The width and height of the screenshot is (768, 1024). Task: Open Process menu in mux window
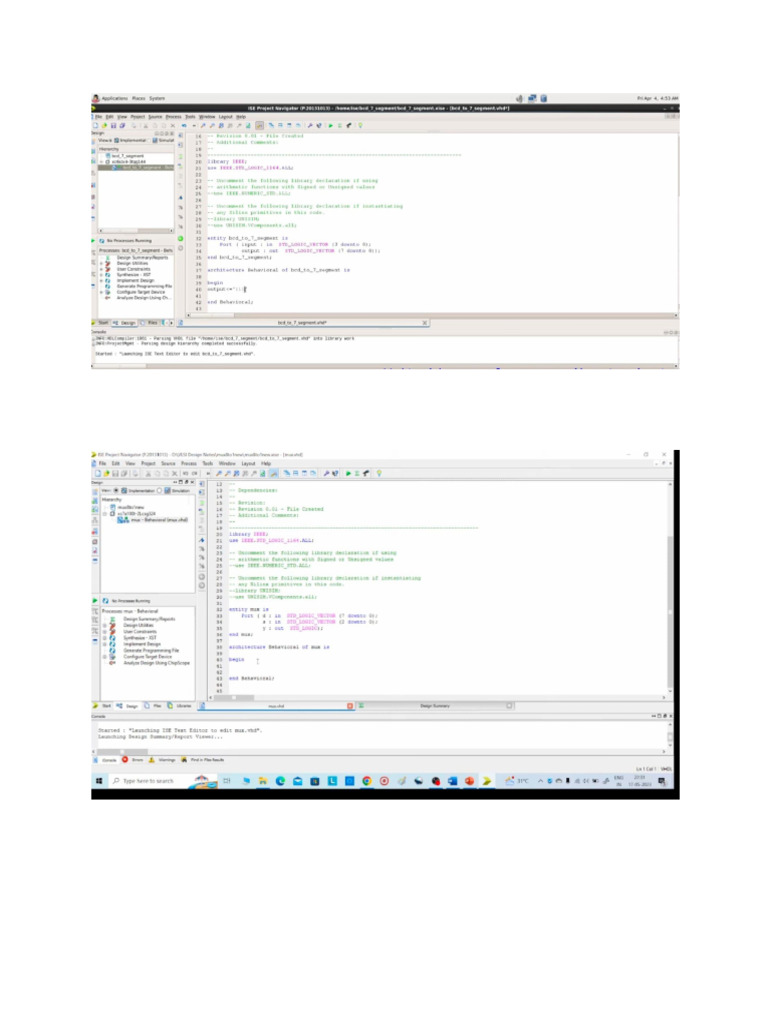coord(189,464)
